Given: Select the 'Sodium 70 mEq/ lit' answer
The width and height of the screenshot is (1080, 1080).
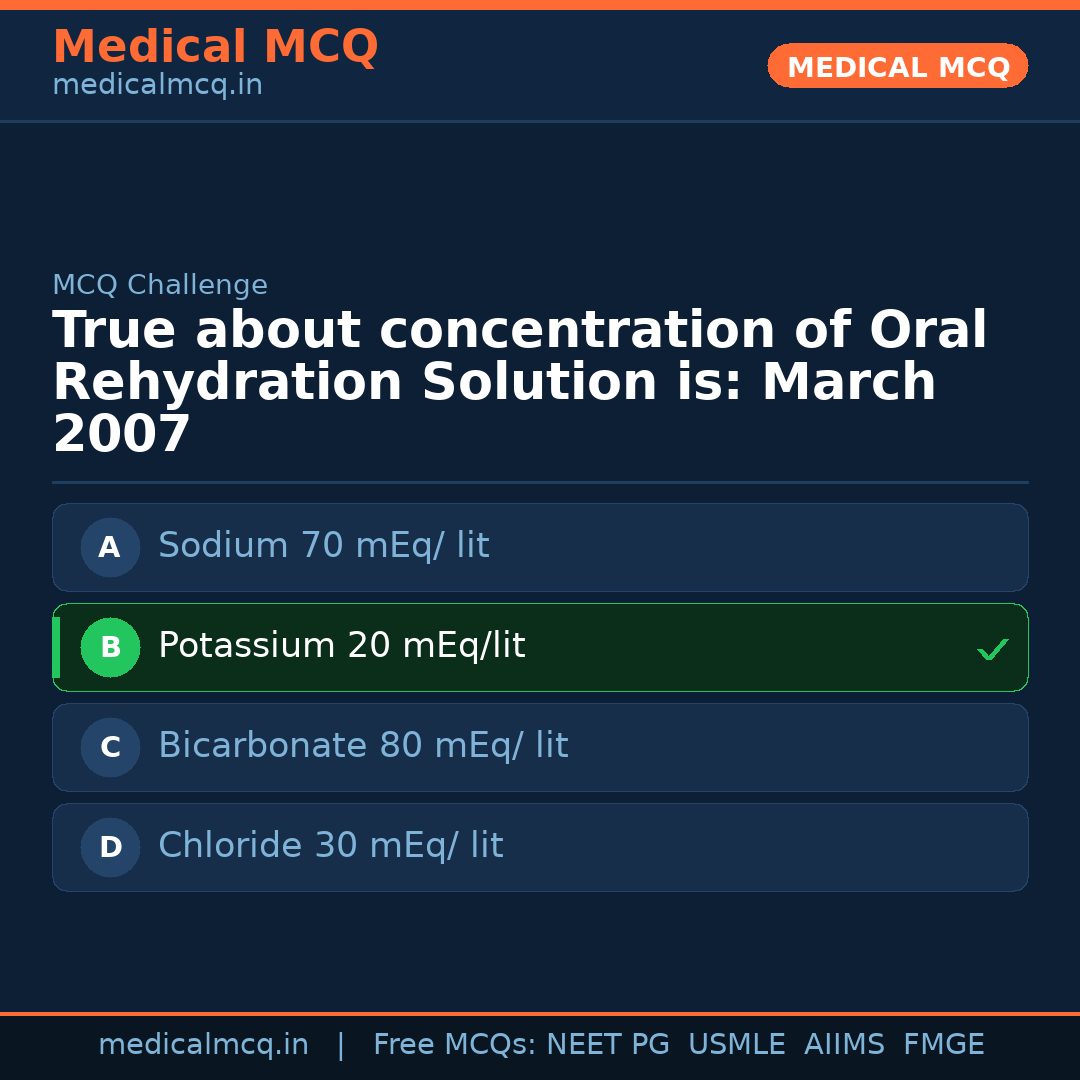Looking at the screenshot, I should pos(323,546).
